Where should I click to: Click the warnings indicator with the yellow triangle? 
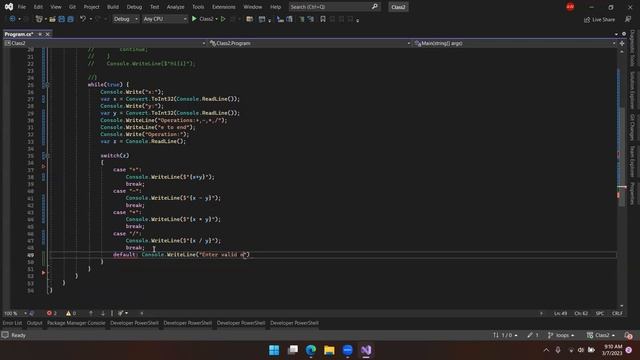click(x=71, y=313)
